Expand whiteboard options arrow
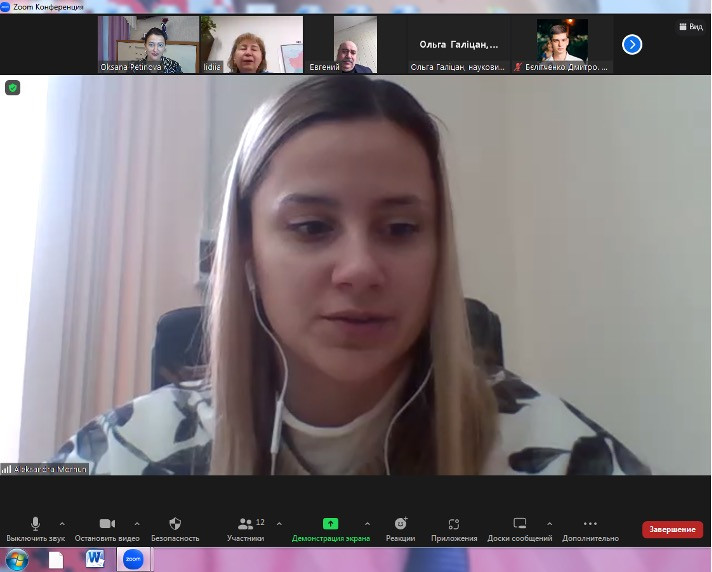Screen dimensions: 712x572 tap(549, 524)
